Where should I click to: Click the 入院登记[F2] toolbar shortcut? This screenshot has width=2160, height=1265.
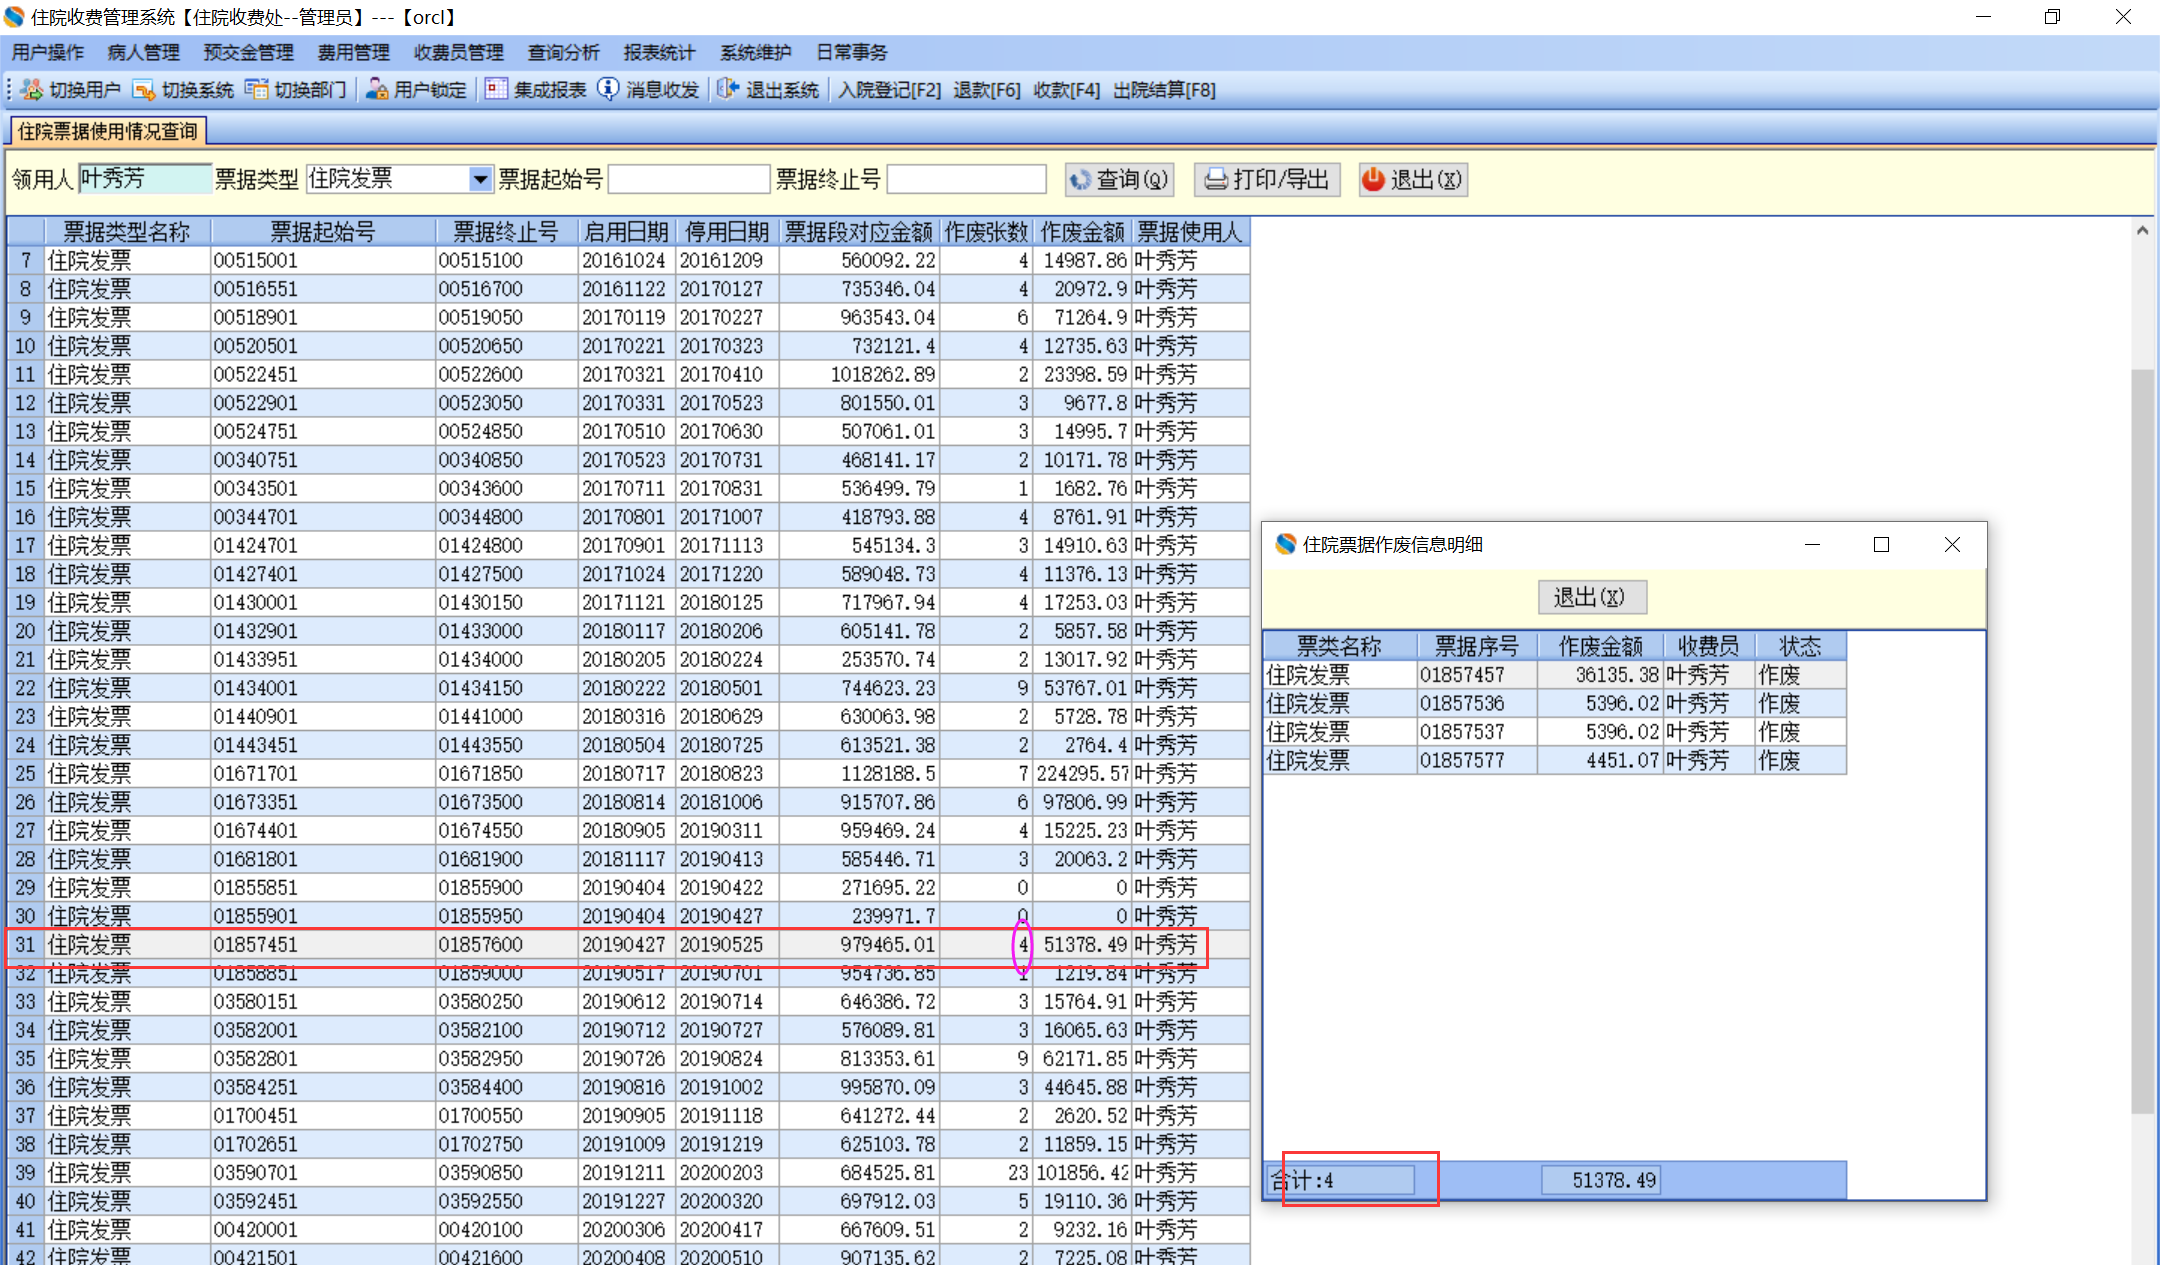[x=889, y=90]
